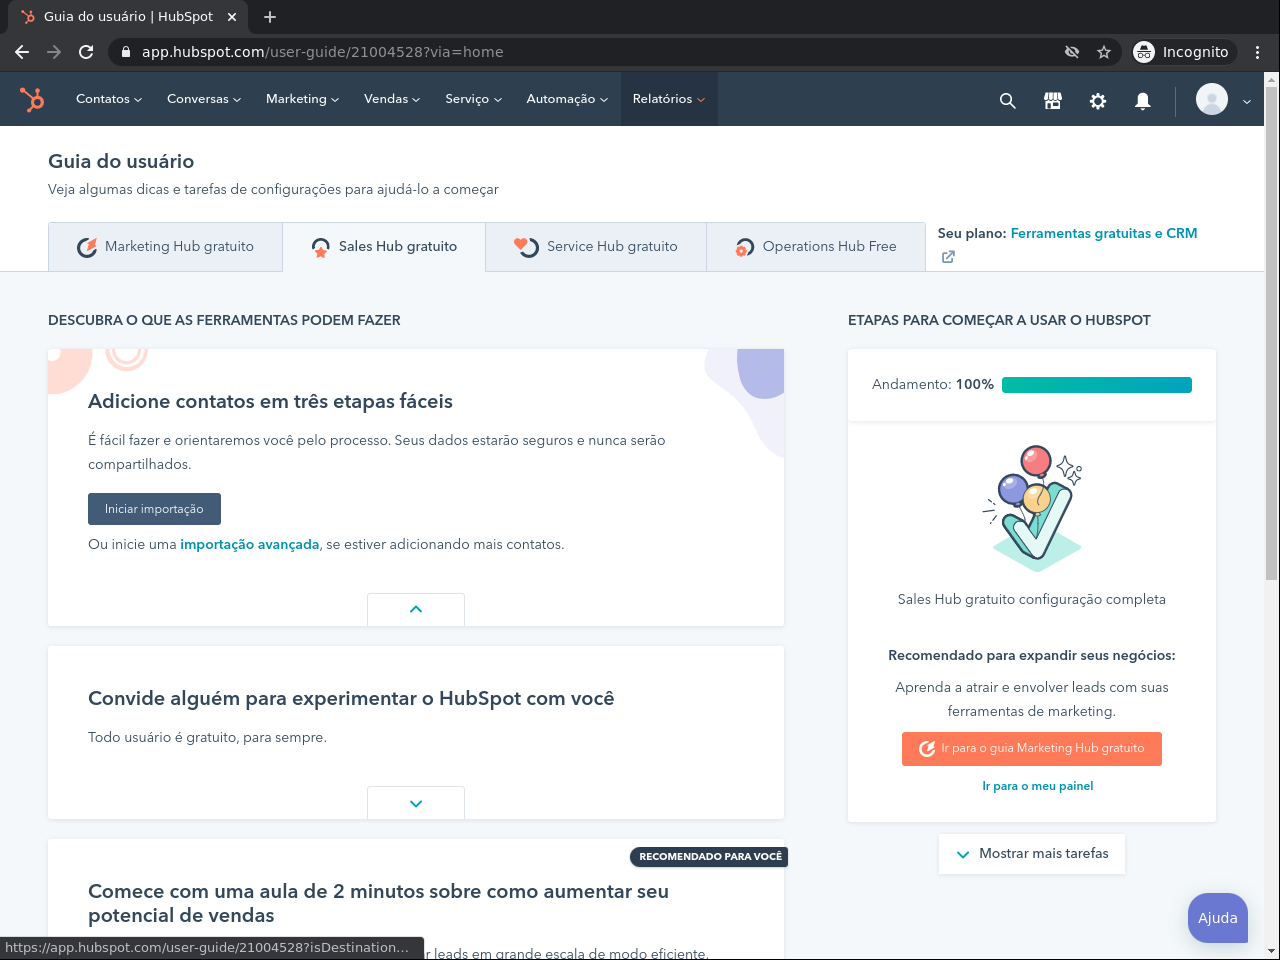Close the Guia do usuário browser tab

pos(232,17)
